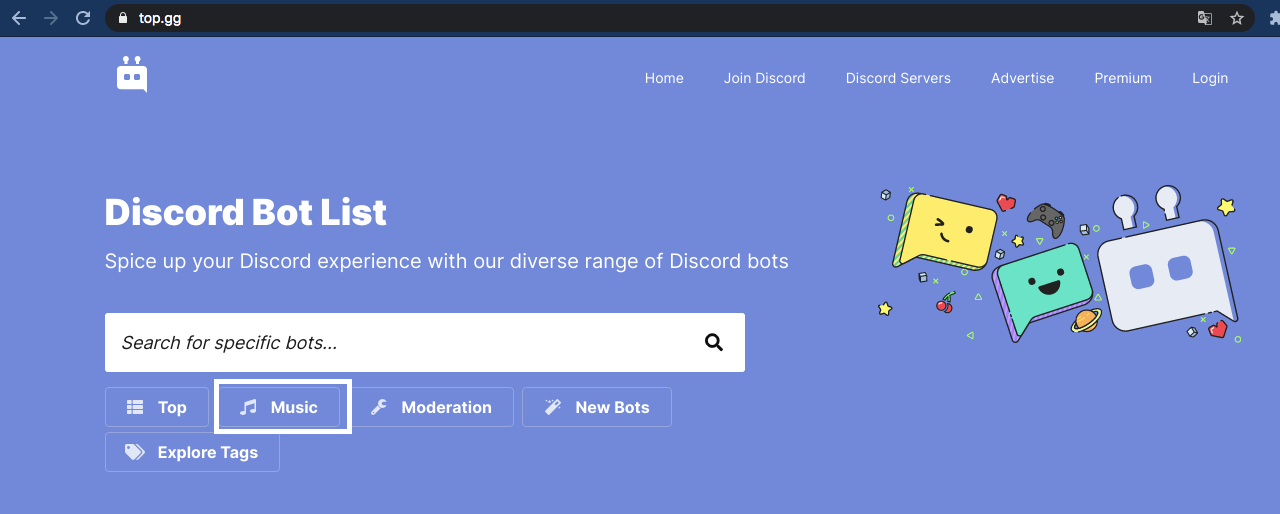
Task: Click the padlock site security icon
Action: pyautogui.click(x=123, y=18)
